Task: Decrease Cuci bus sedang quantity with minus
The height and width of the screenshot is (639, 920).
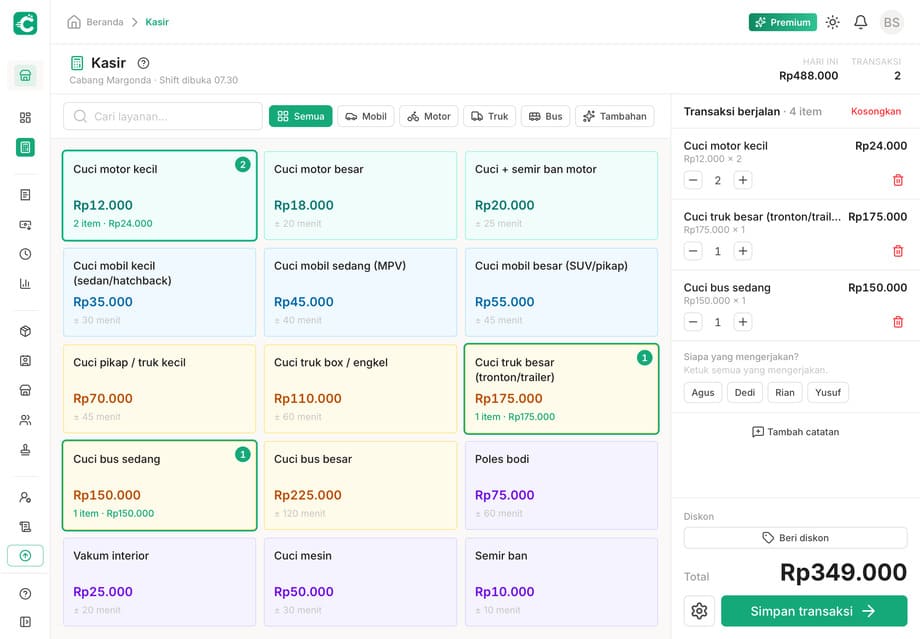Action: (x=693, y=322)
